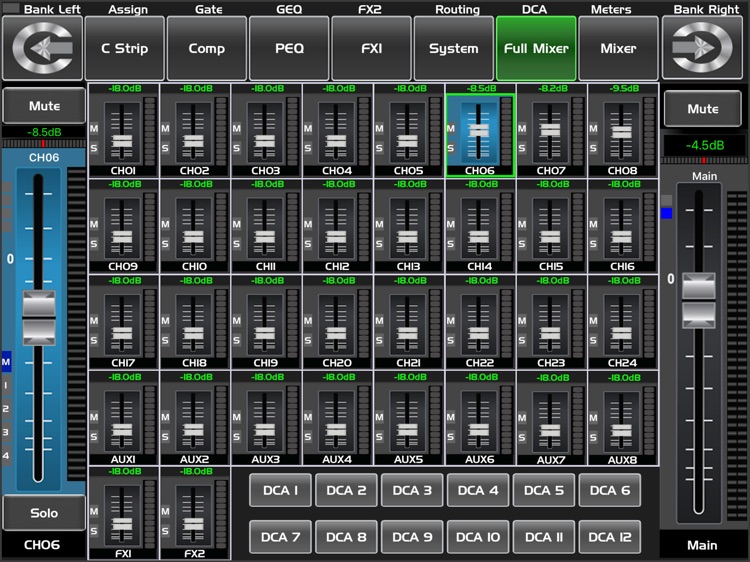Click the -8.2dB value above CH07
750x562 pixels.
tap(552, 88)
